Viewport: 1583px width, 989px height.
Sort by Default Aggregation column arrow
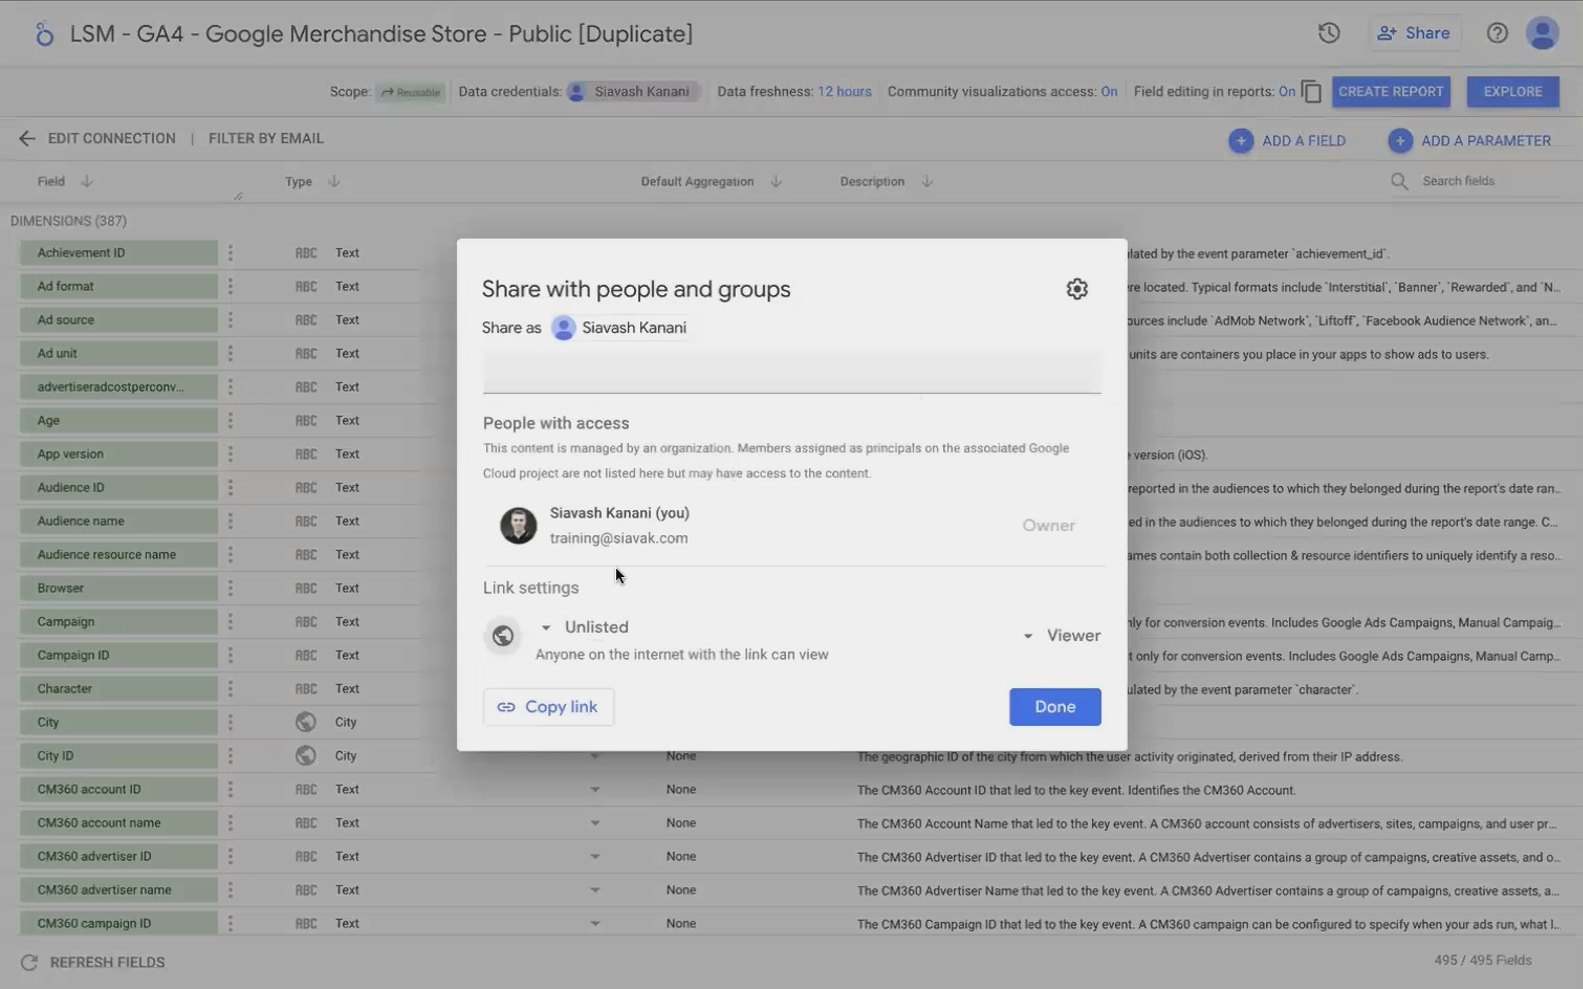tap(776, 181)
